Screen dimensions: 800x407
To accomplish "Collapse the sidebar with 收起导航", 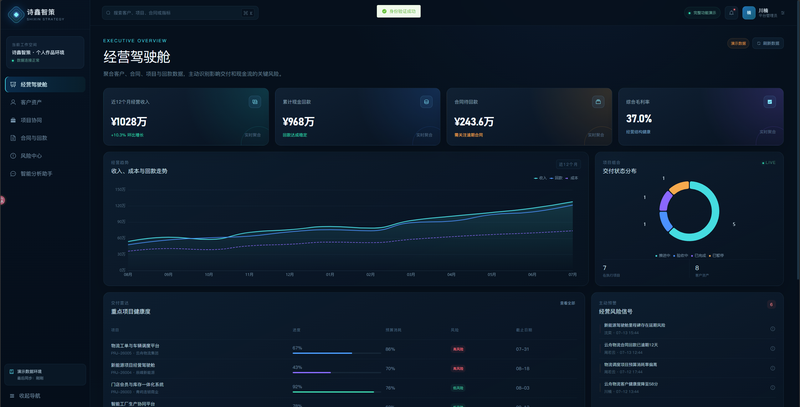I will pyautogui.click(x=25, y=396).
